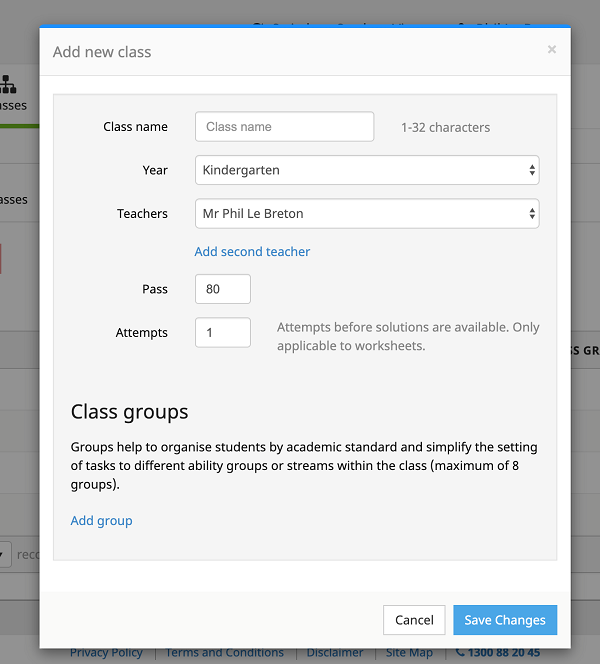Click the Class name text field

284,127
